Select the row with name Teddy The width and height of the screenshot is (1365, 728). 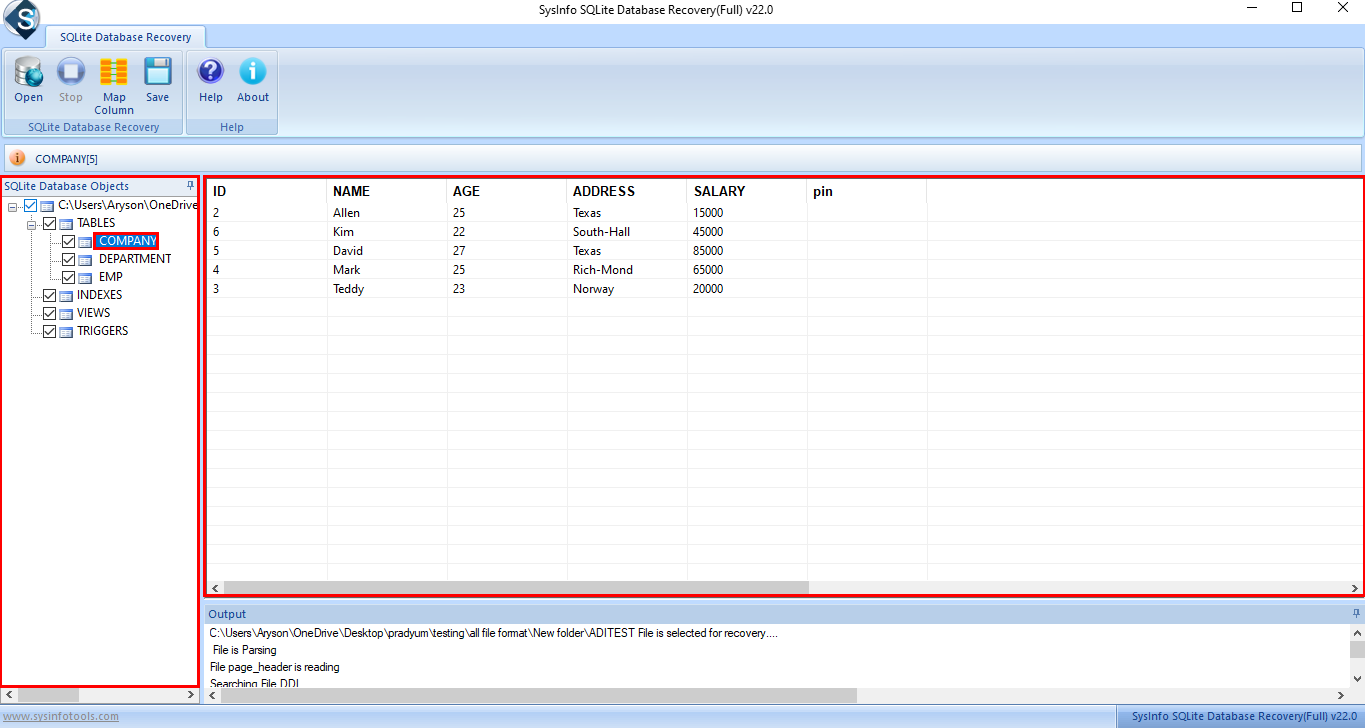(x=348, y=289)
